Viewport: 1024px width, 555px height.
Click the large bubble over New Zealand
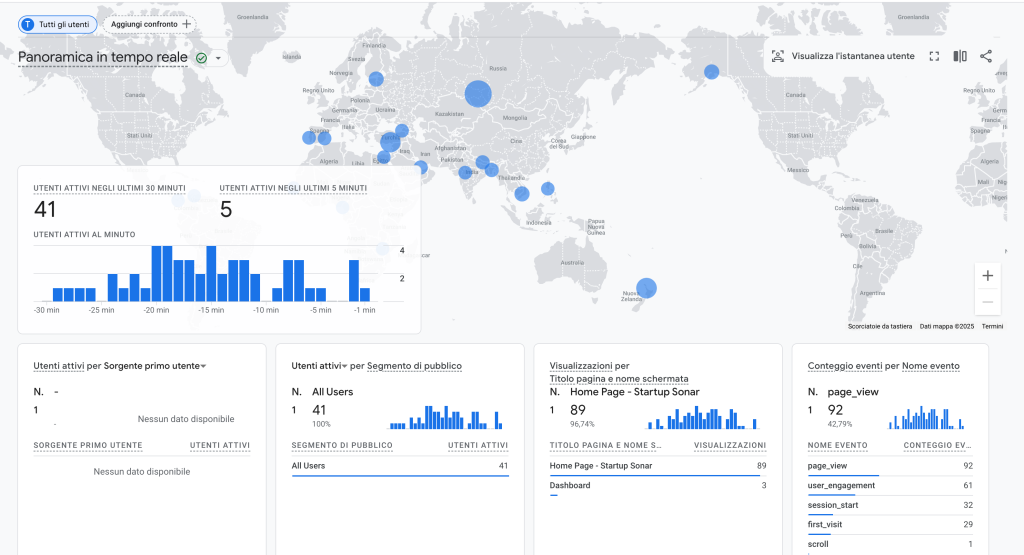coord(647,288)
